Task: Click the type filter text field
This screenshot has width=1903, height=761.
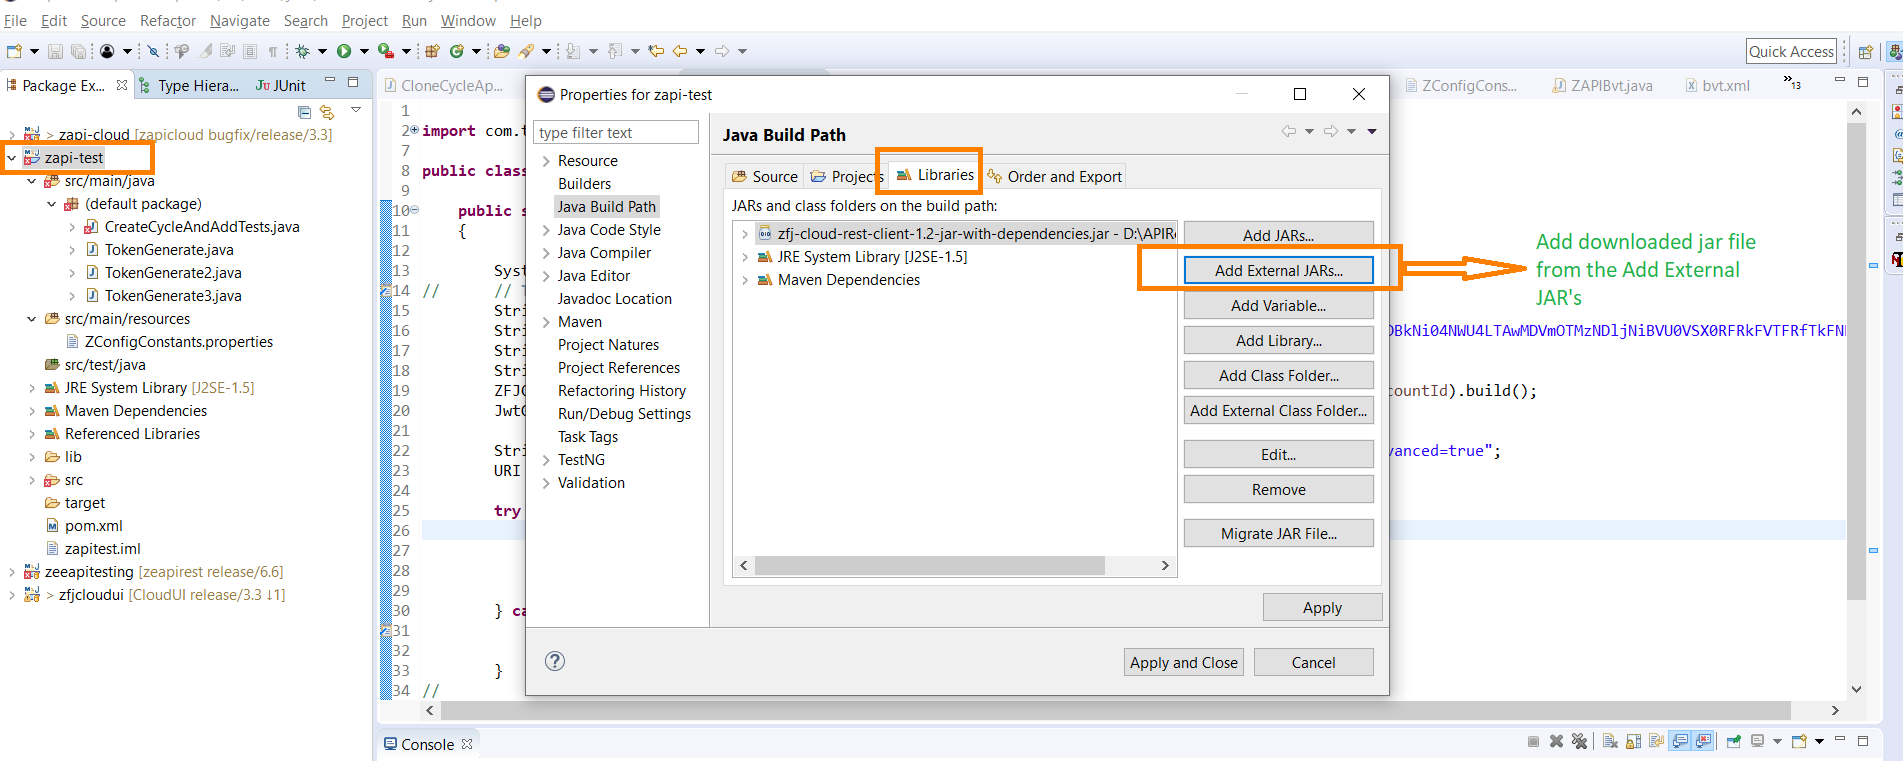Action: pyautogui.click(x=616, y=132)
